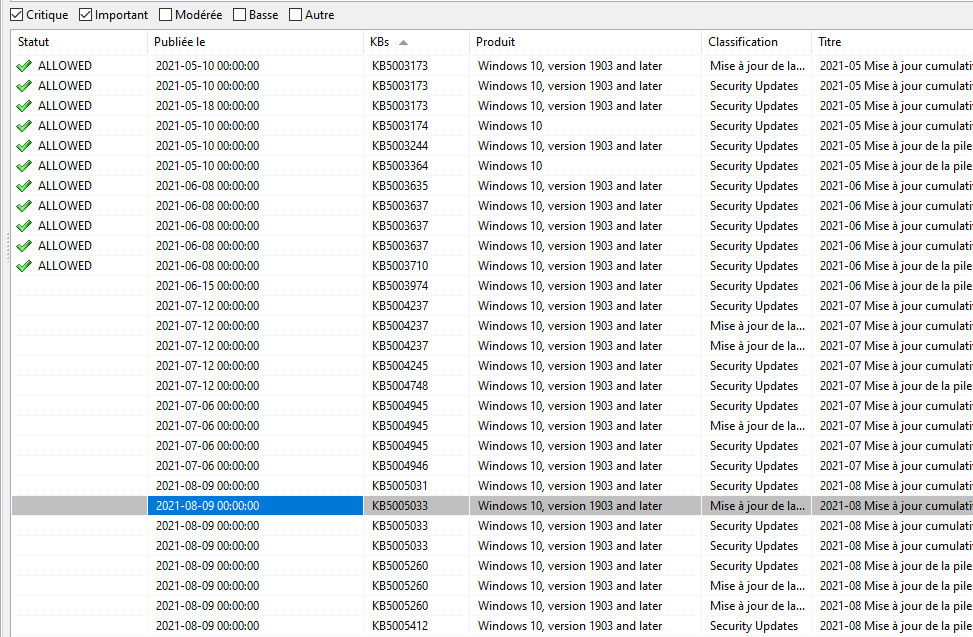Viewport: 973px width, 637px height.
Task: Enable the Basse severity filter
Action: pos(240,15)
